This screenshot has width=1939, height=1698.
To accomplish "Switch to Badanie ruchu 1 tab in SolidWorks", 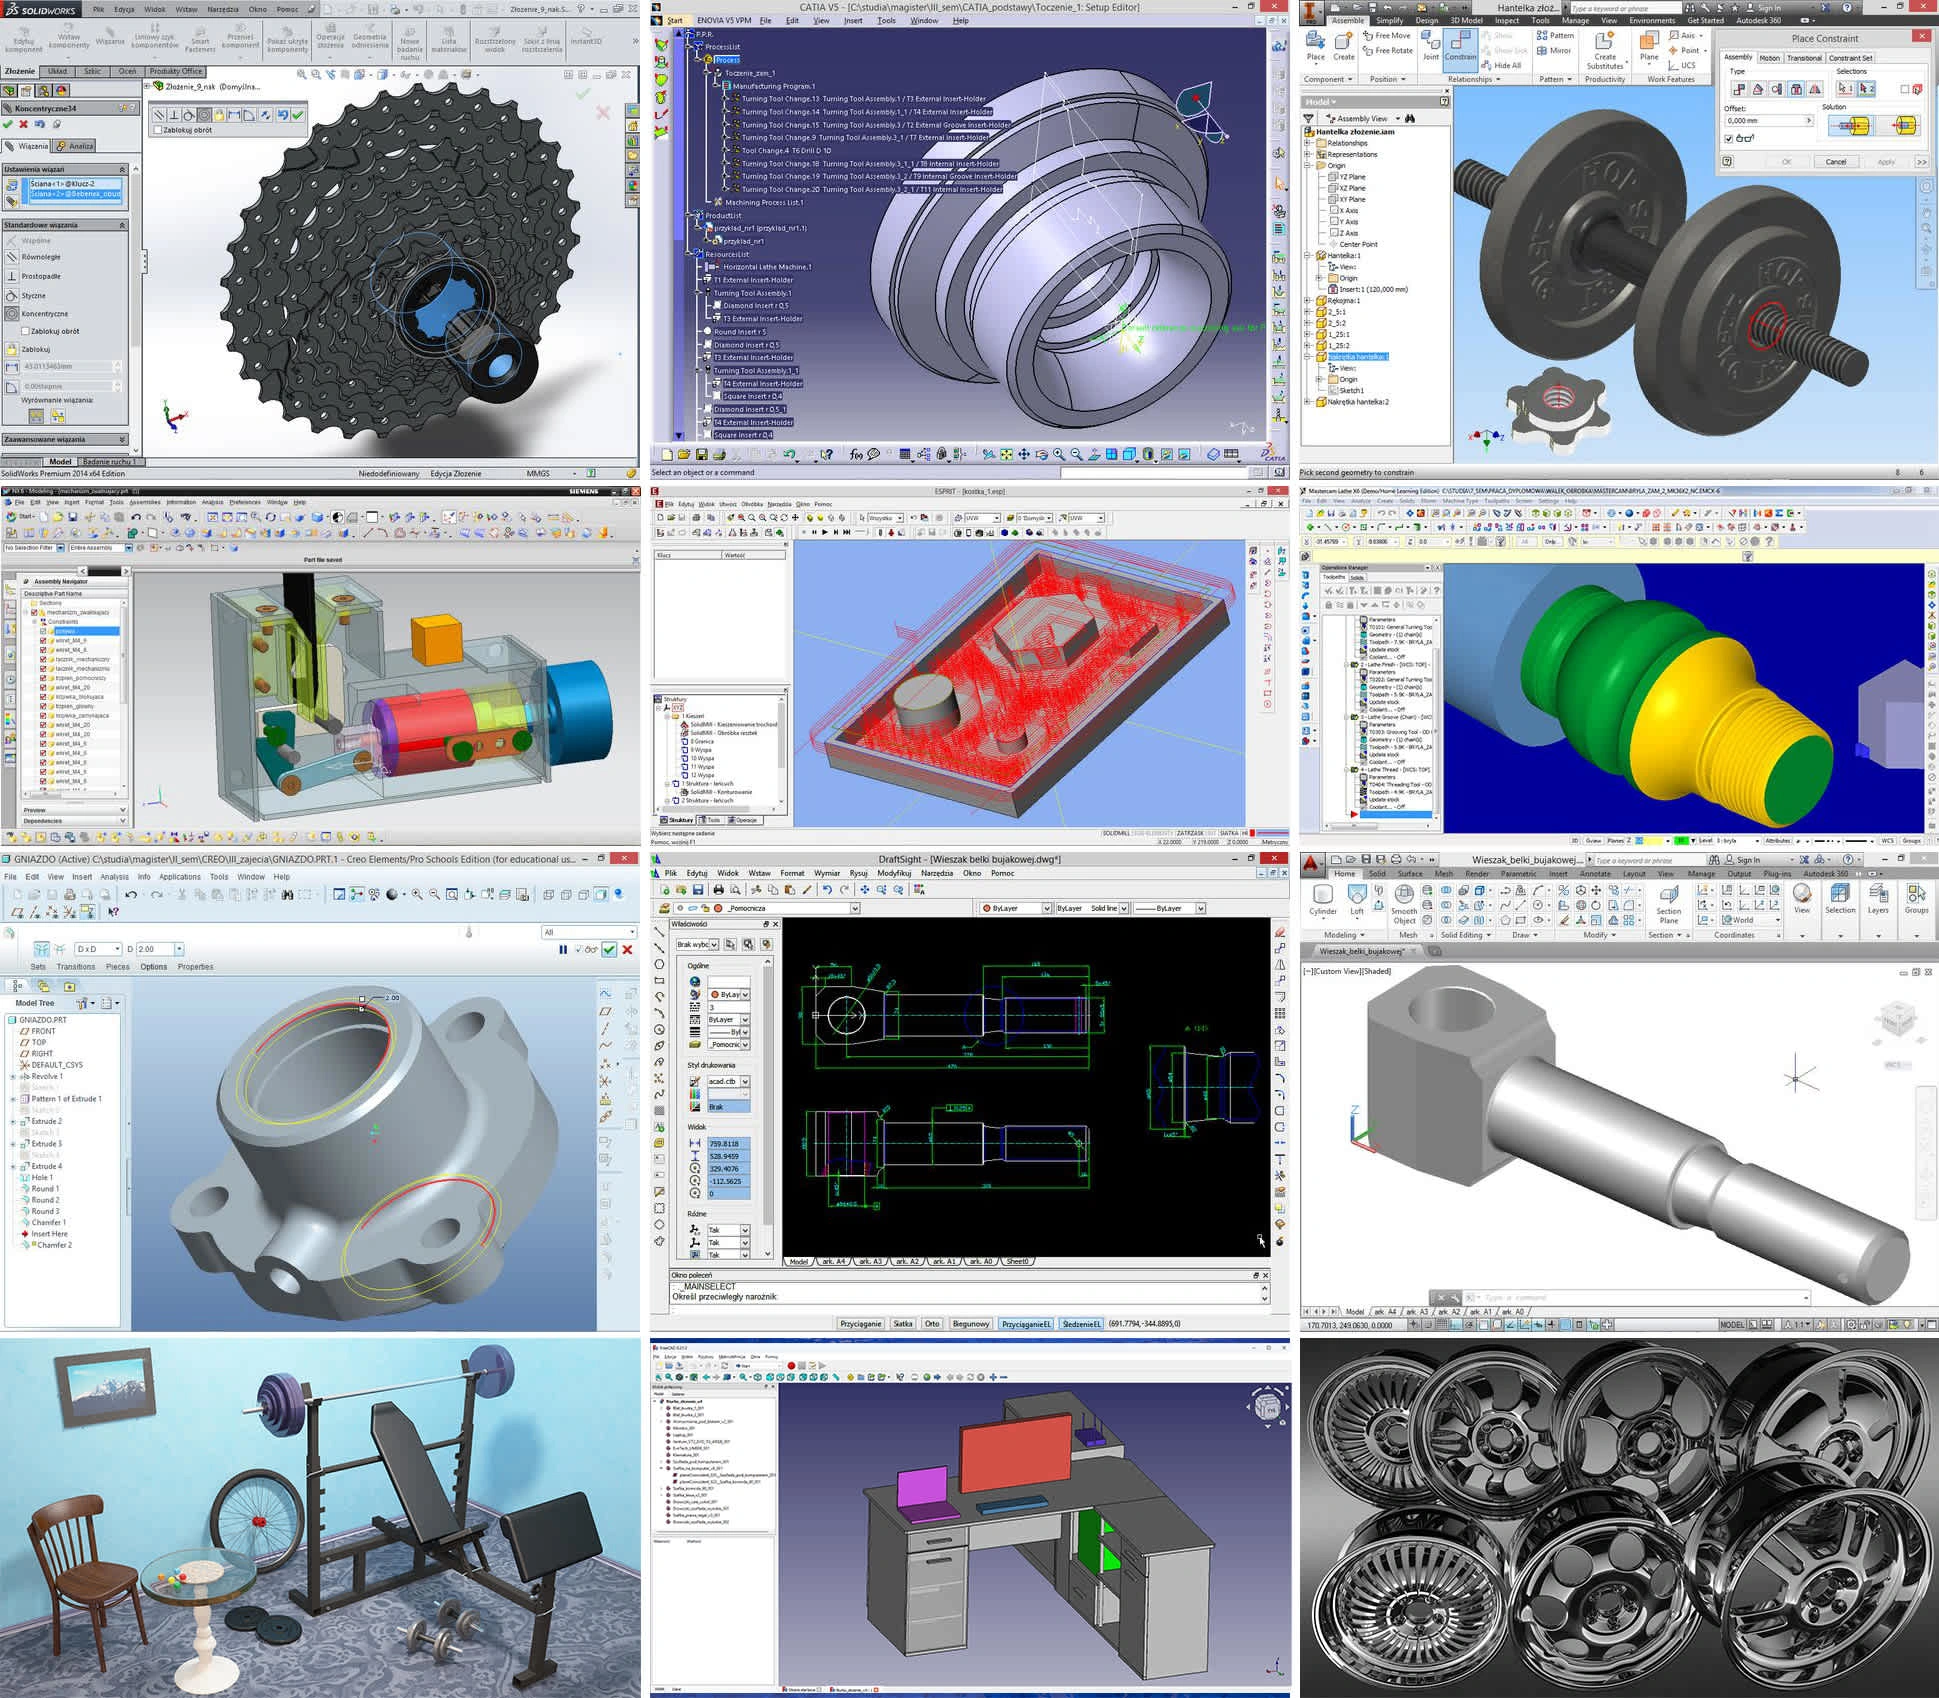I will point(109,462).
